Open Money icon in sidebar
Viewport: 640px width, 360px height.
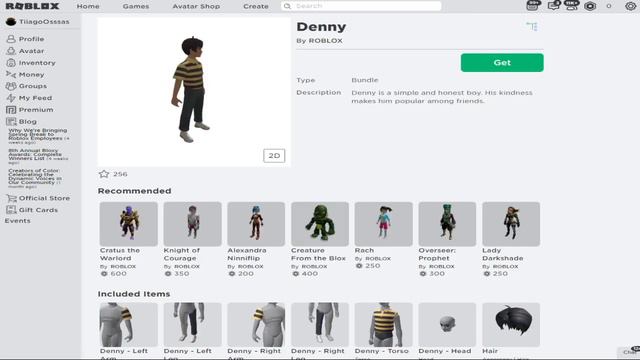coord(11,75)
